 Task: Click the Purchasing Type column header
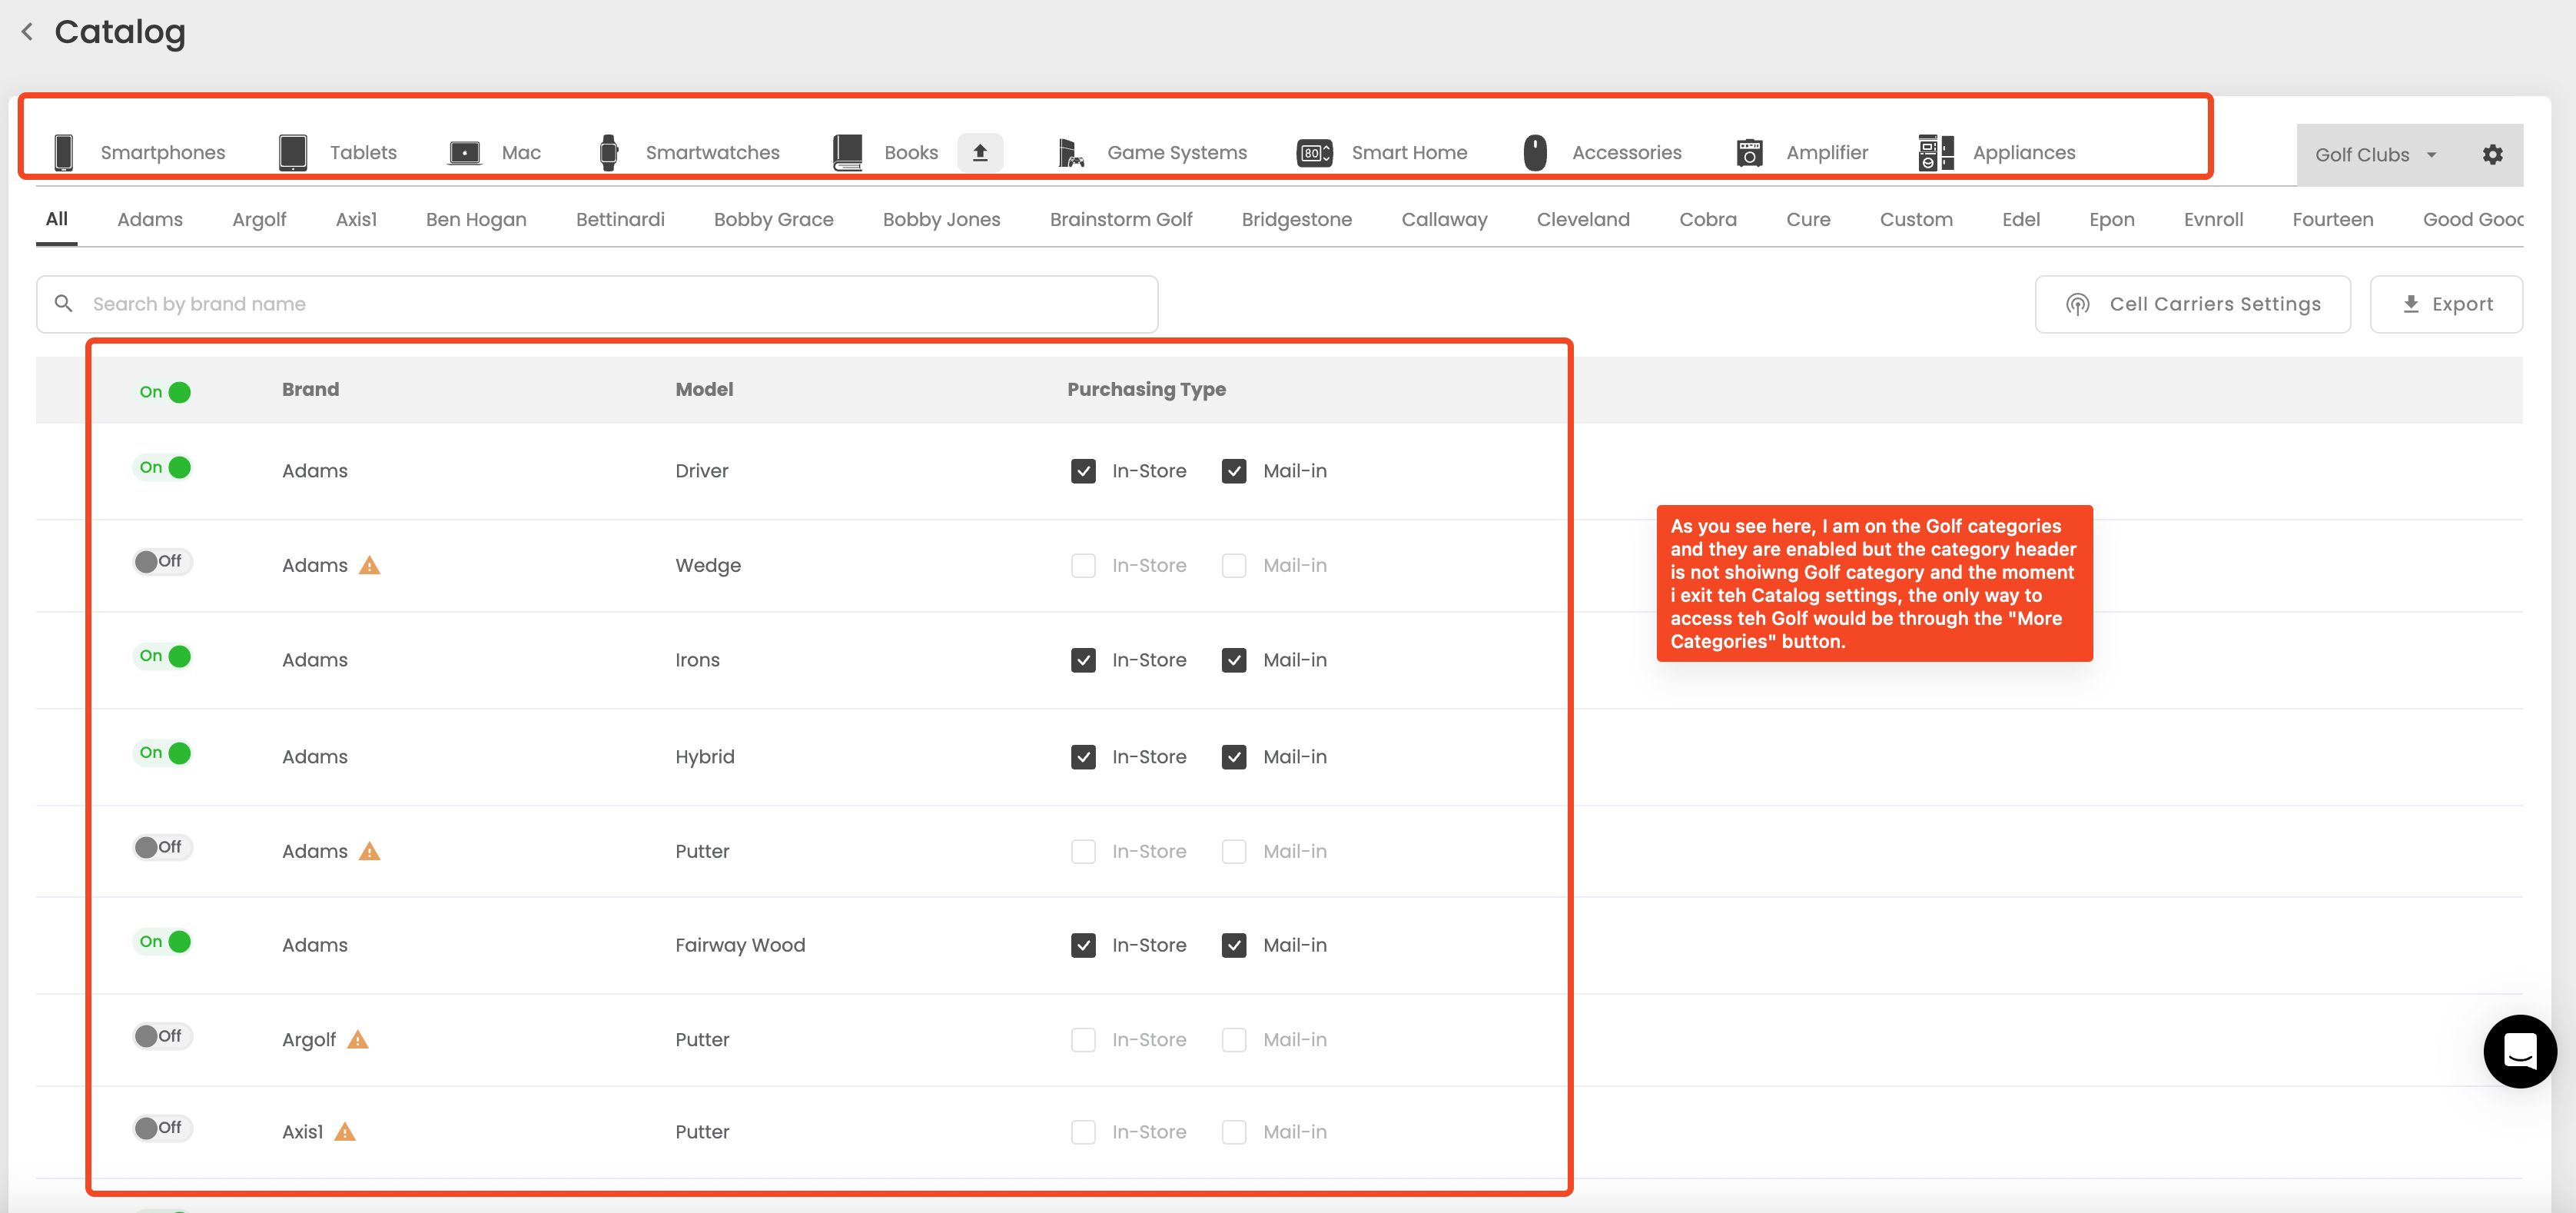tap(1146, 389)
